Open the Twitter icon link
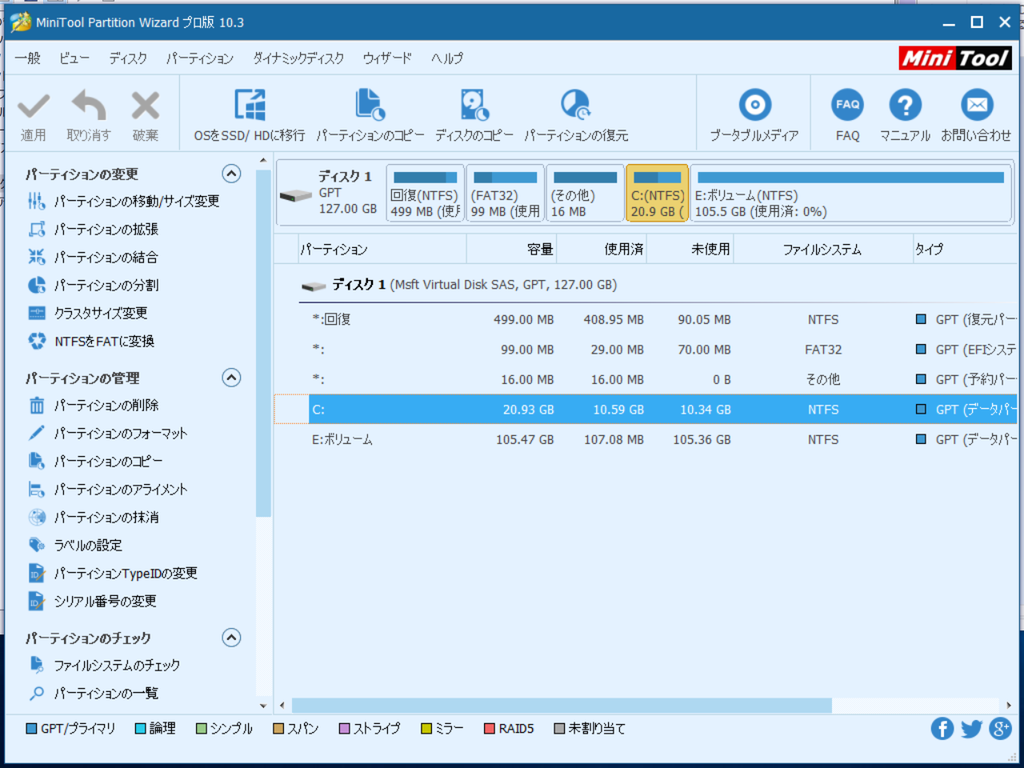Screen dimensions: 1024x768 coord(971,729)
